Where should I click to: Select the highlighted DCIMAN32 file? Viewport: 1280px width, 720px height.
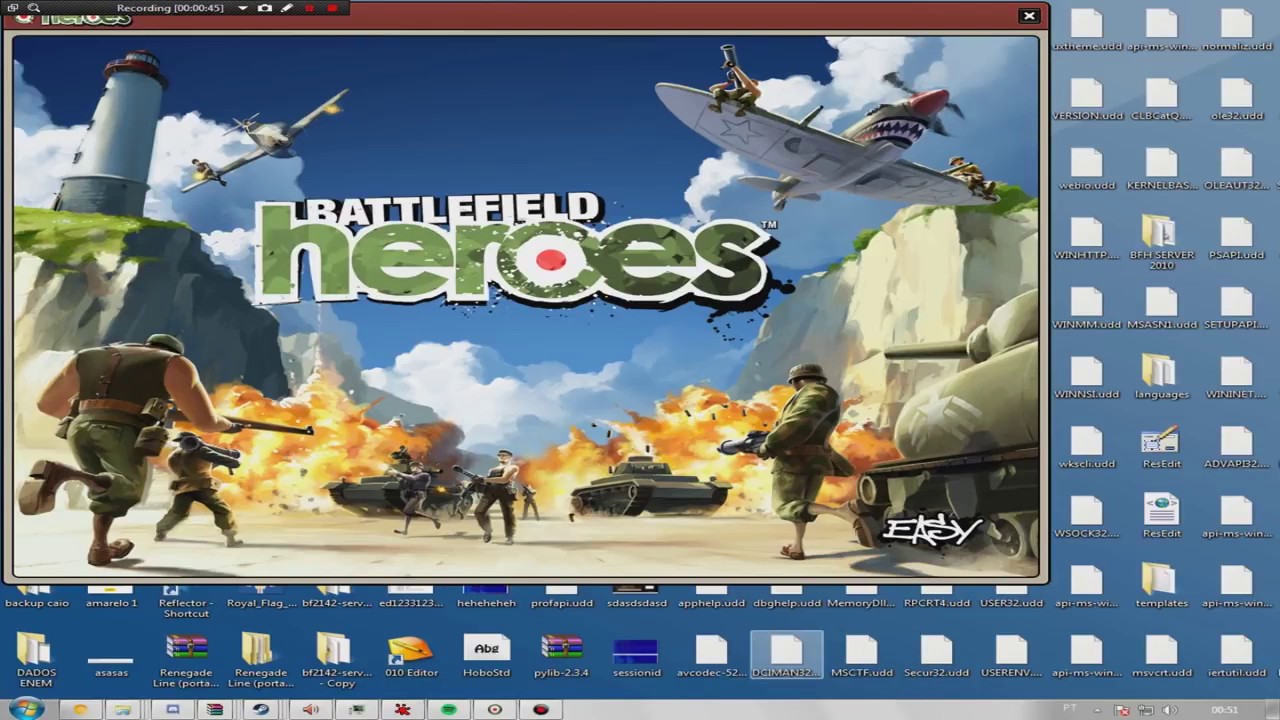pos(786,656)
